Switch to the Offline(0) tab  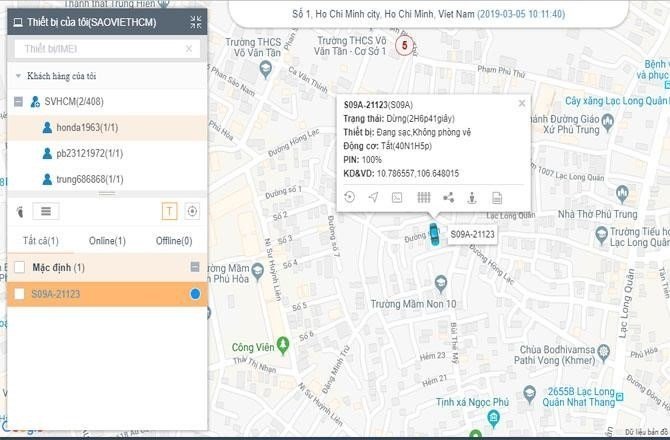tap(173, 241)
